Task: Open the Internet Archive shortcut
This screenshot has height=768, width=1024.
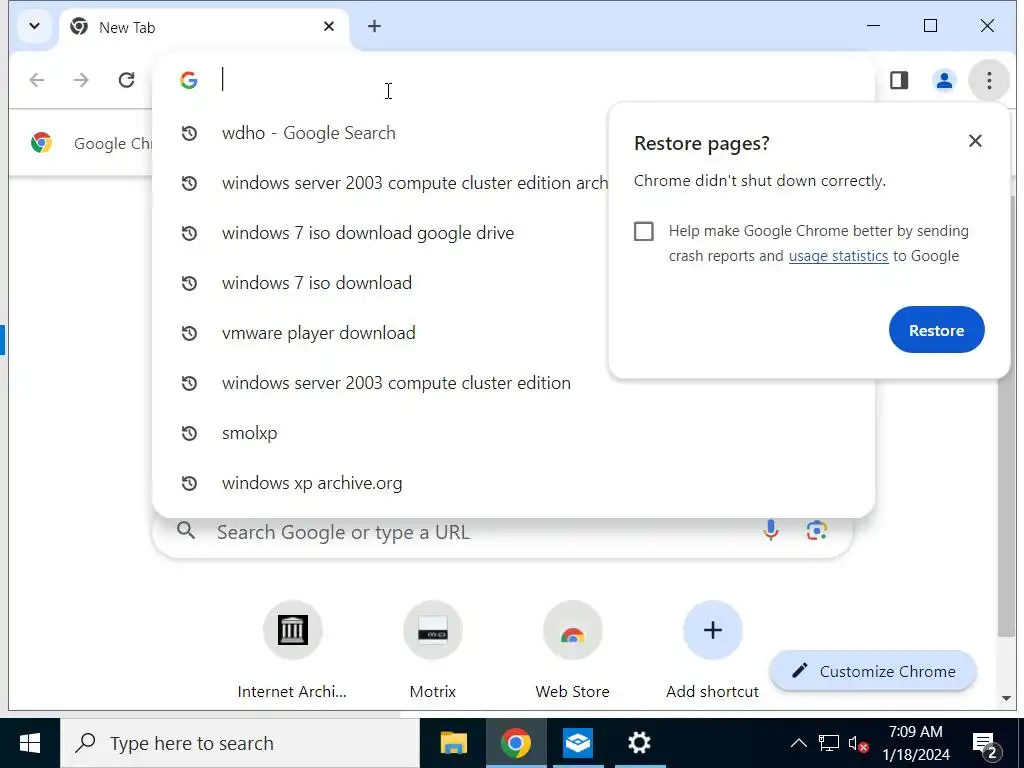Action: (x=292, y=648)
